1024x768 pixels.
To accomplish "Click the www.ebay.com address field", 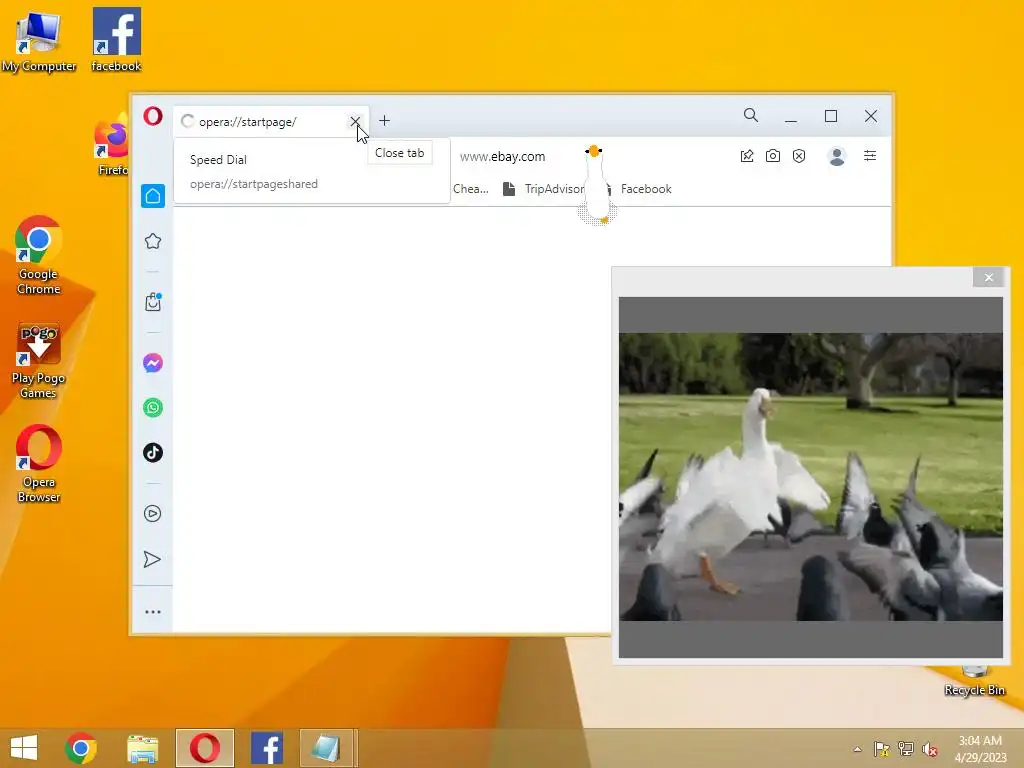I will pos(503,157).
